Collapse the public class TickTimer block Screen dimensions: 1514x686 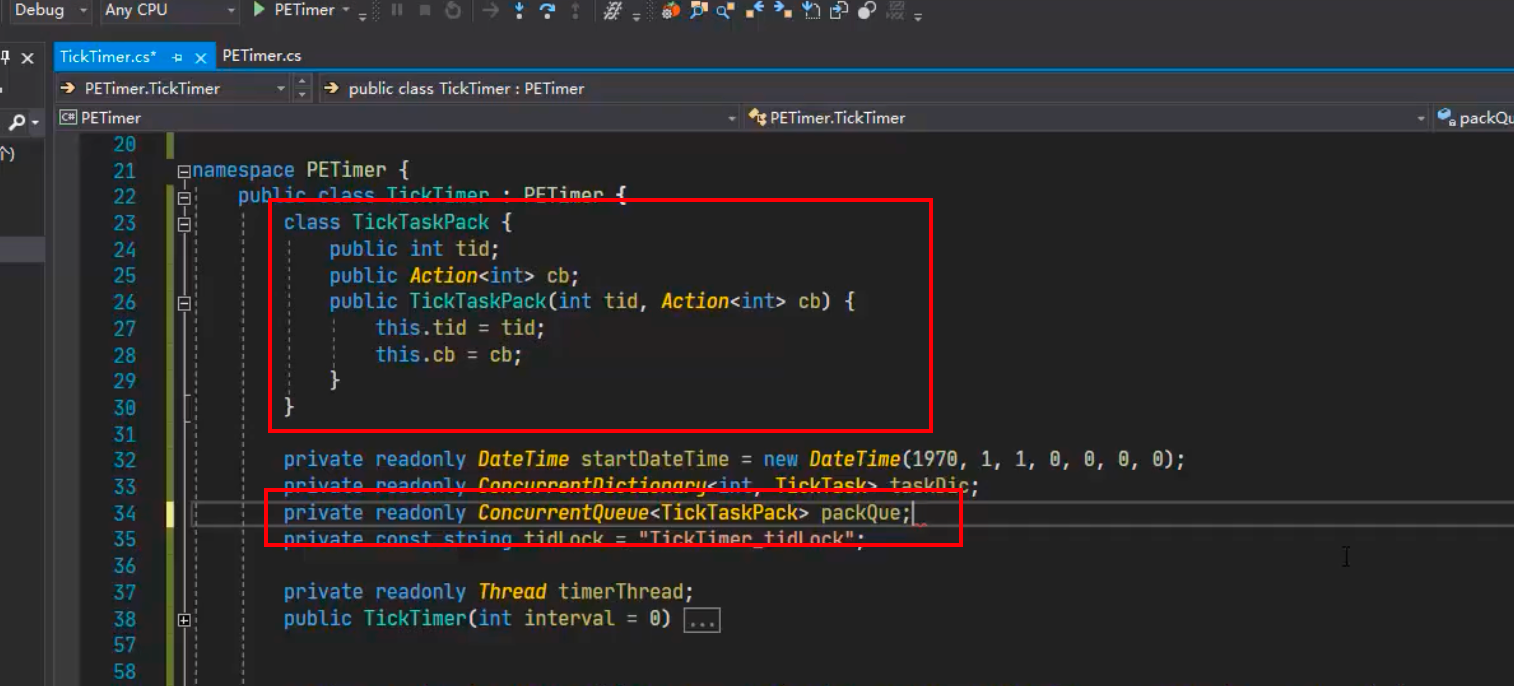coord(184,198)
